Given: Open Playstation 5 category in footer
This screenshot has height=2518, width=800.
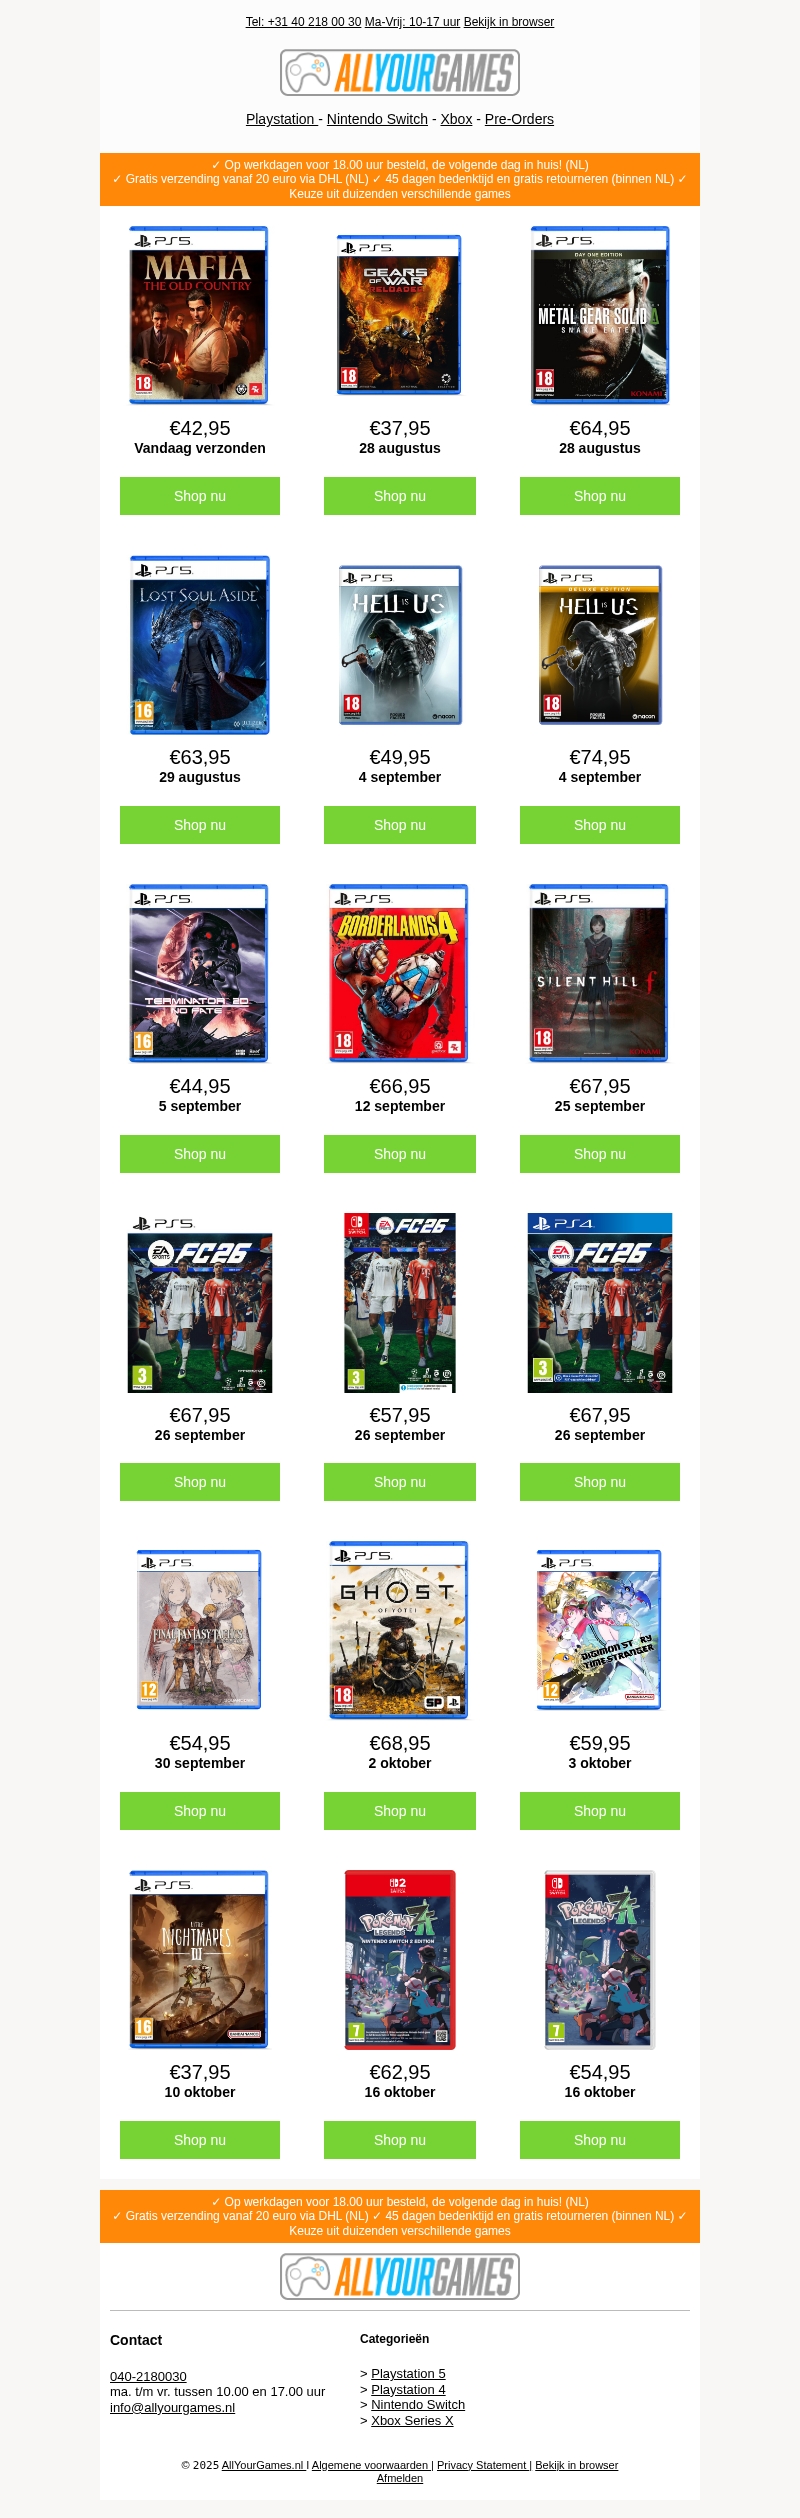Looking at the screenshot, I should click(x=408, y=2373).
